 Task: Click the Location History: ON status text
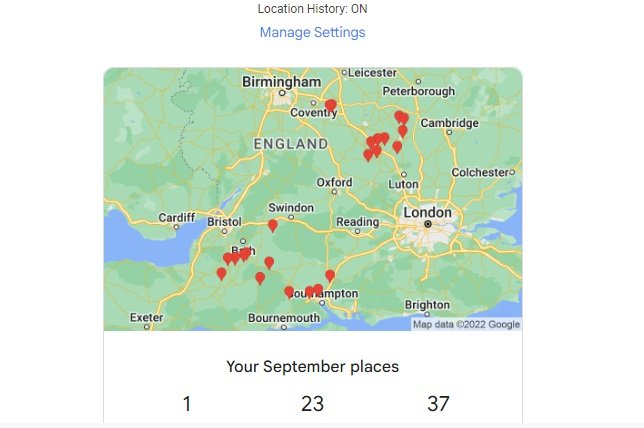[313, 9]
